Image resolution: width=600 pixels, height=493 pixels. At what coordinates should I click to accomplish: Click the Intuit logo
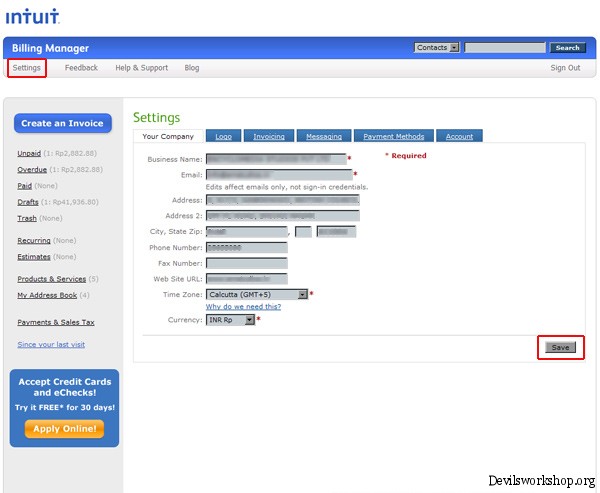click(33, 16)
